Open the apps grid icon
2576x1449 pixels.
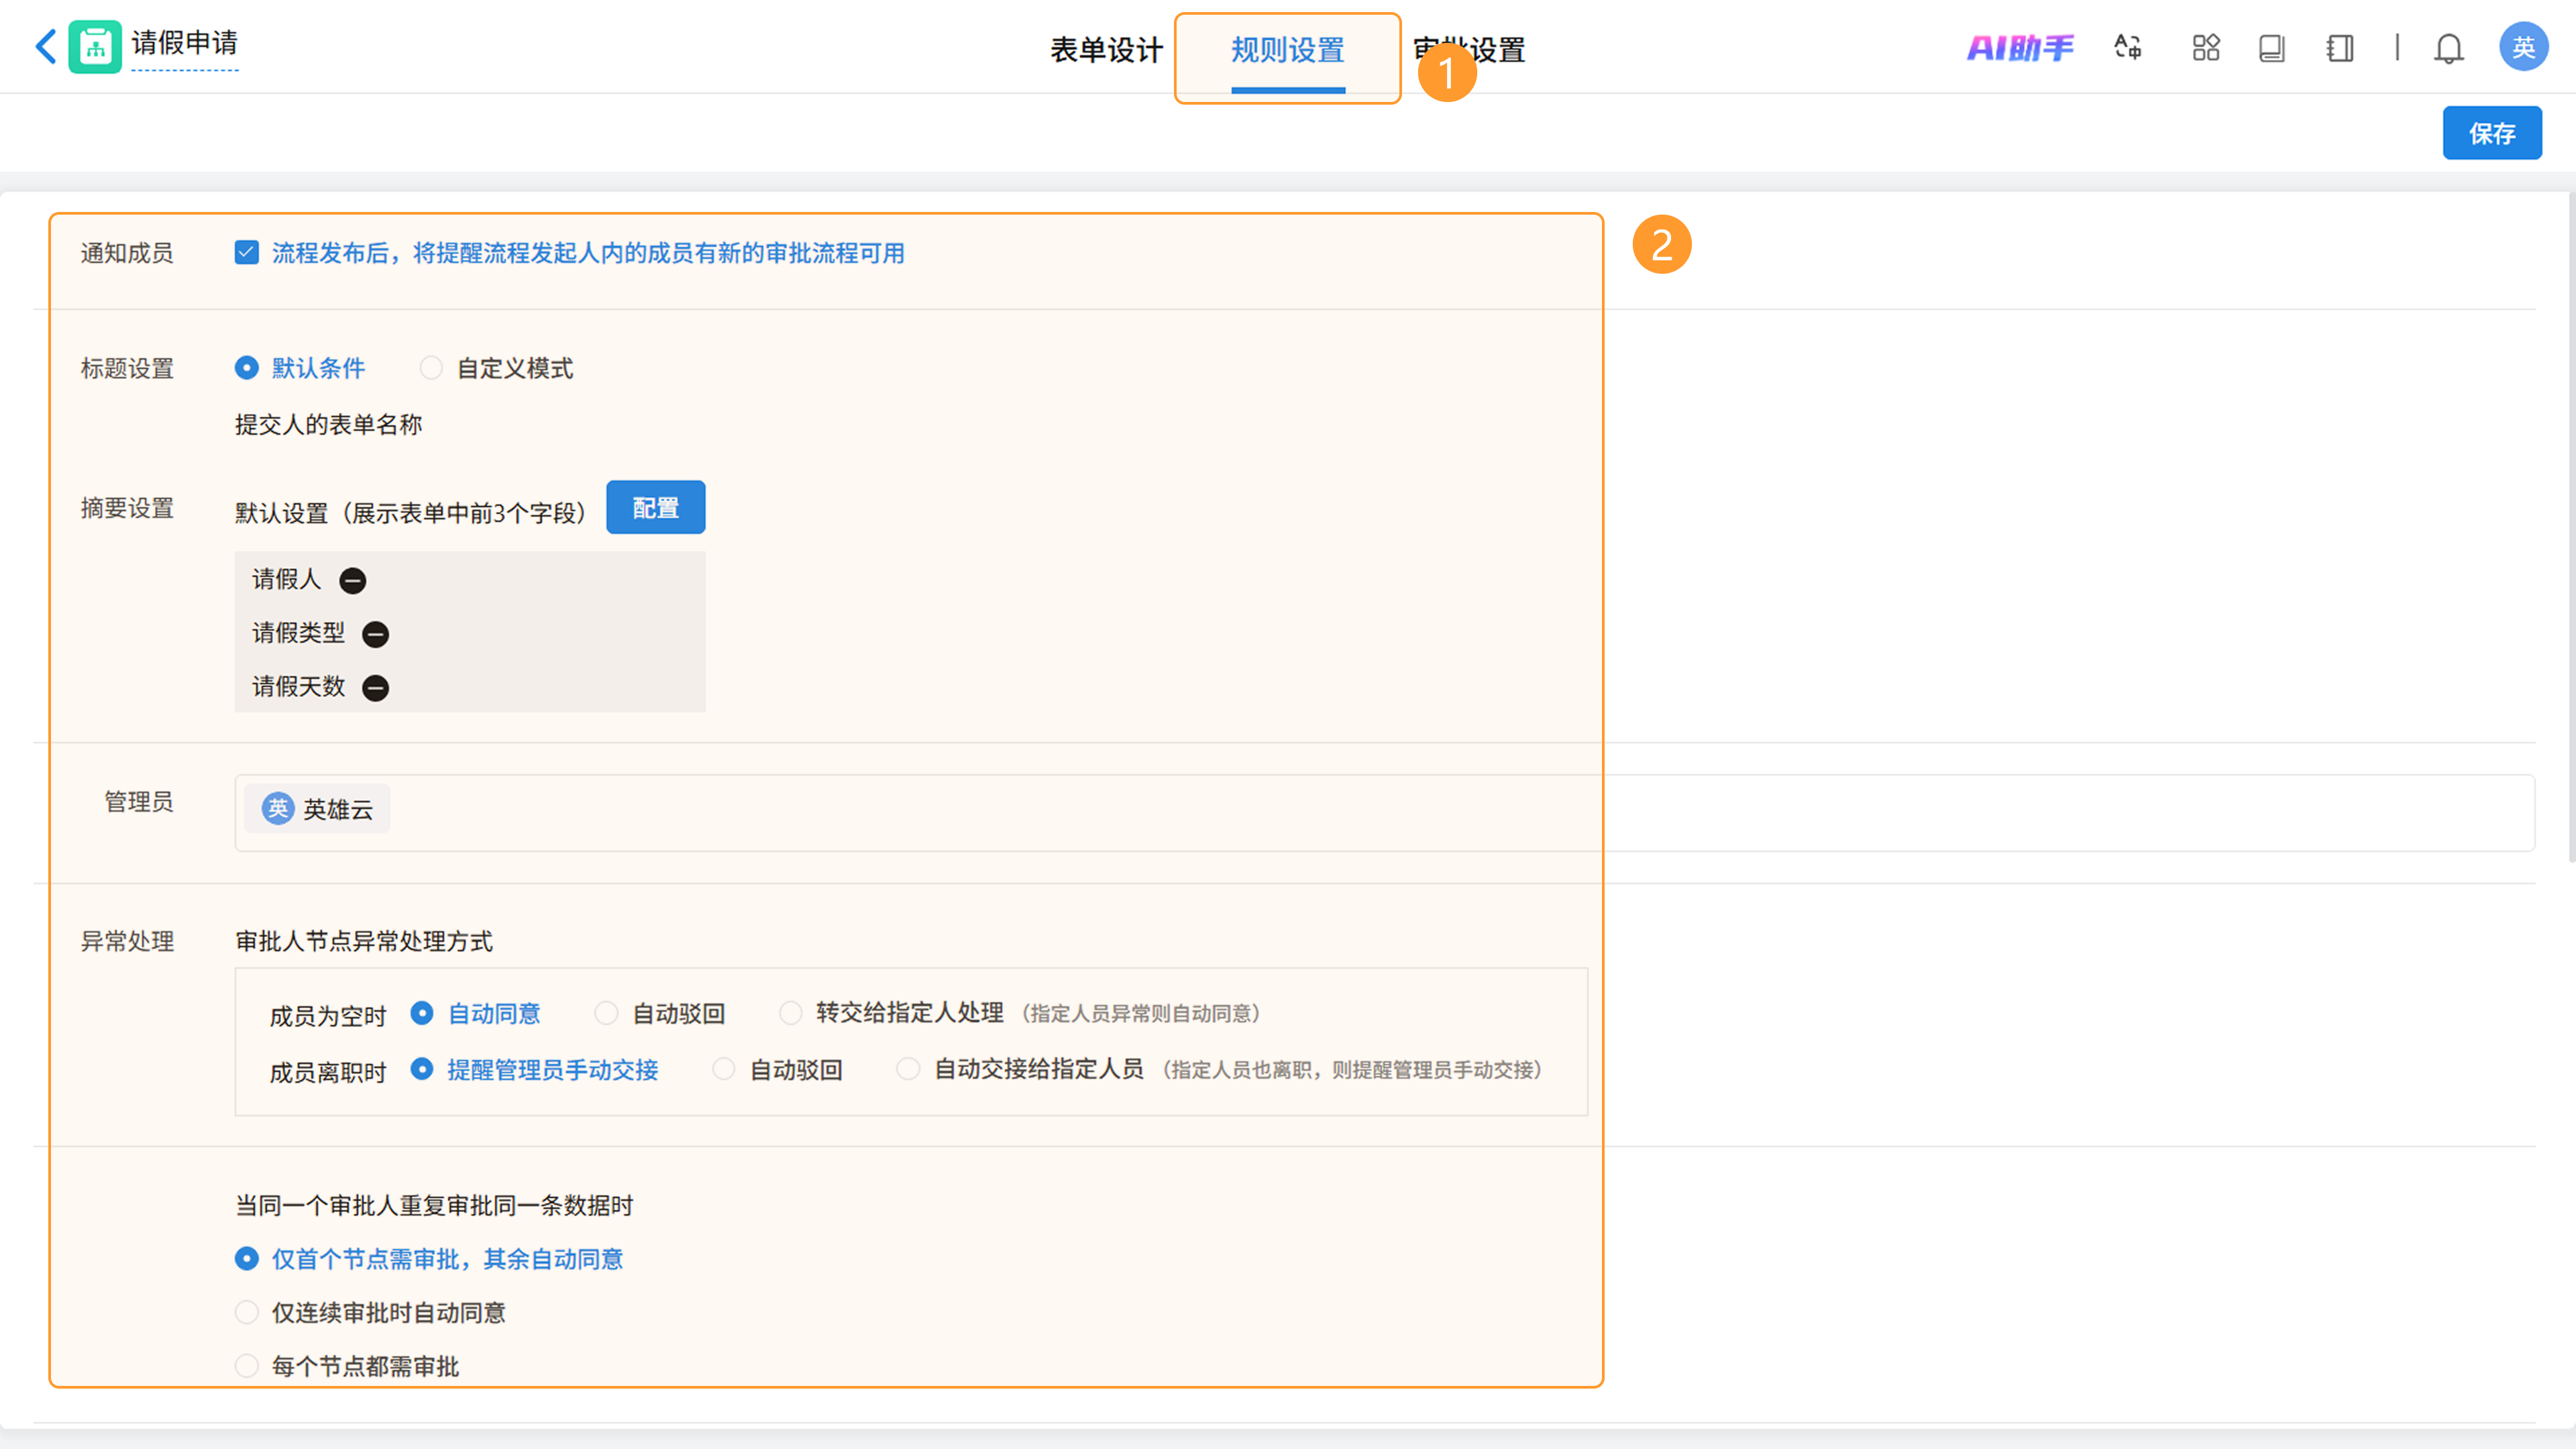click(x=2205, y=48)
